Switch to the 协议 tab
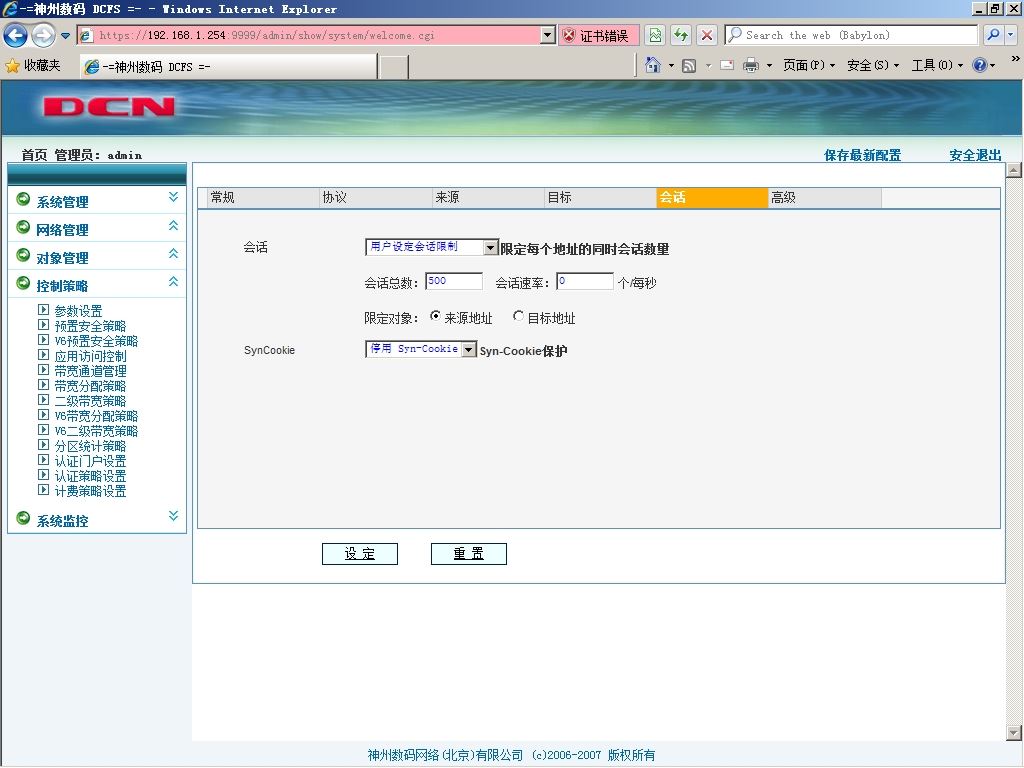Screen dimensions: 1024x768 point(376,197)
